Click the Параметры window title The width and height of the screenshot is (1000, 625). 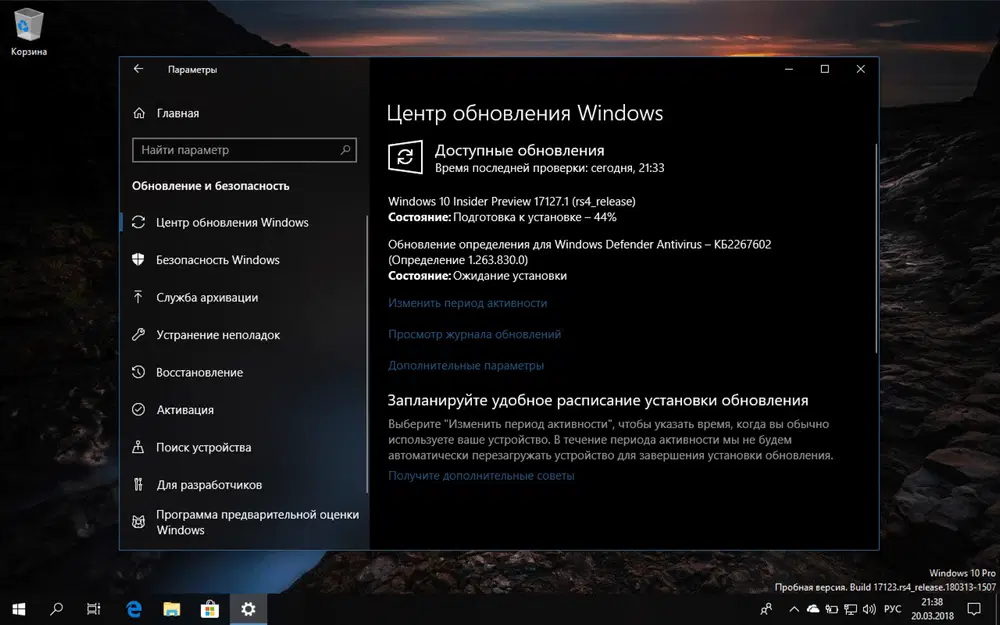(192, 70)
